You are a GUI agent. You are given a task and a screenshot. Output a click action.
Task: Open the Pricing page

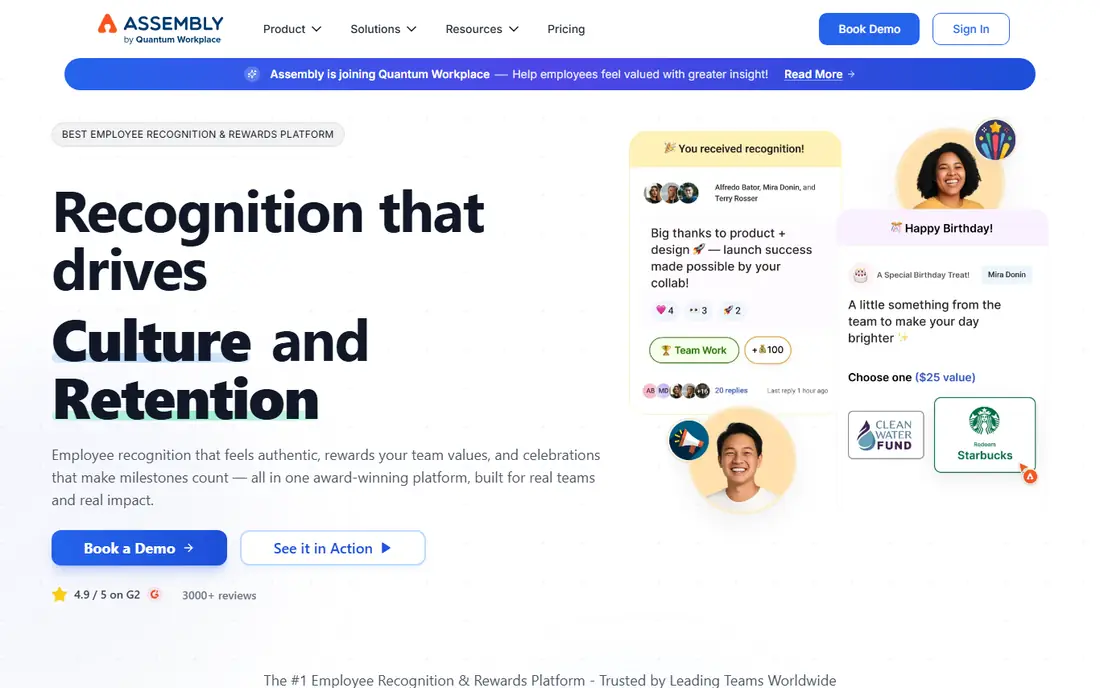coord(566,29)
